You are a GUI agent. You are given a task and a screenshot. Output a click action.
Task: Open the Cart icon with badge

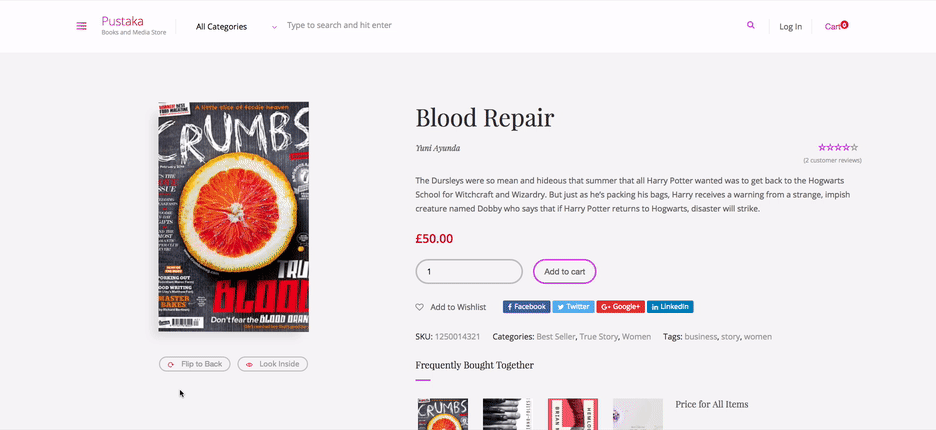pyautogui.click(x=836, y=26)
